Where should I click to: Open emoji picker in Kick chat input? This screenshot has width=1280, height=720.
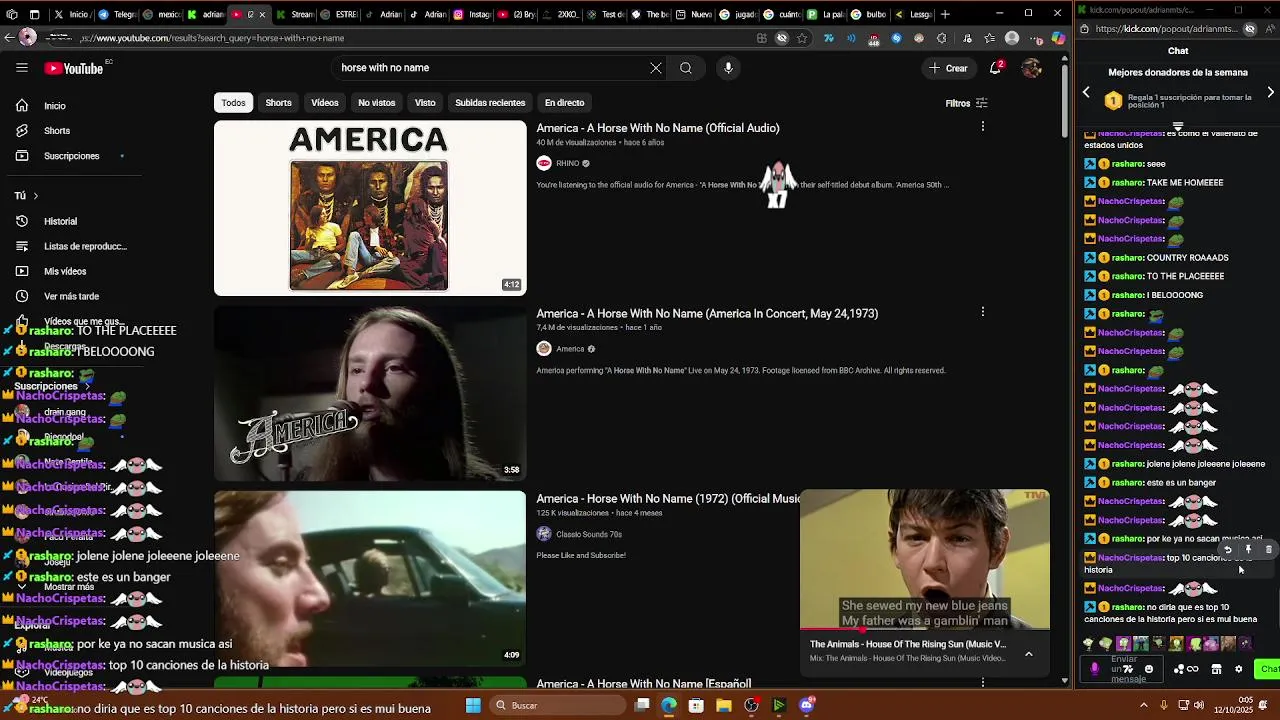(1149, 669)
